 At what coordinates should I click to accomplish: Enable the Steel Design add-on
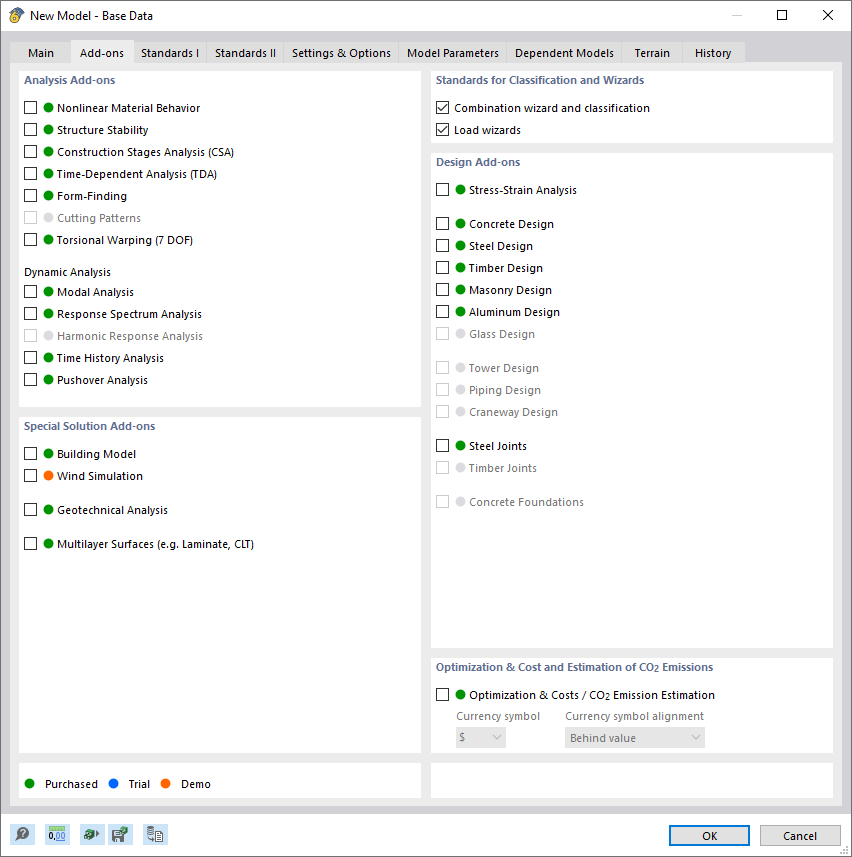click(x=443, y=246)
